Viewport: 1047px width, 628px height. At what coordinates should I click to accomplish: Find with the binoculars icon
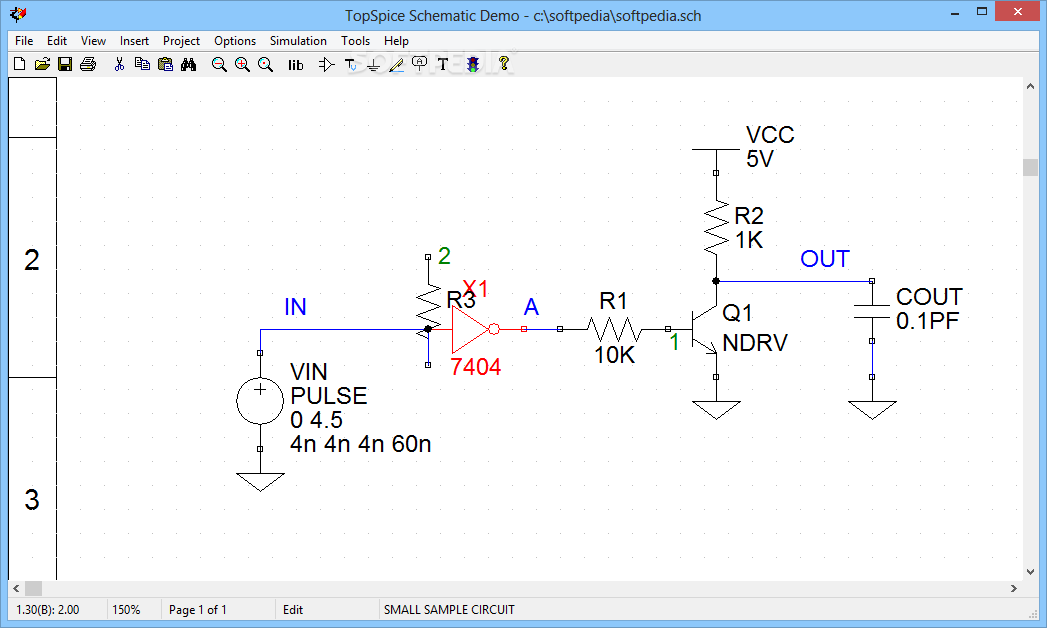[x=188, y=64]
